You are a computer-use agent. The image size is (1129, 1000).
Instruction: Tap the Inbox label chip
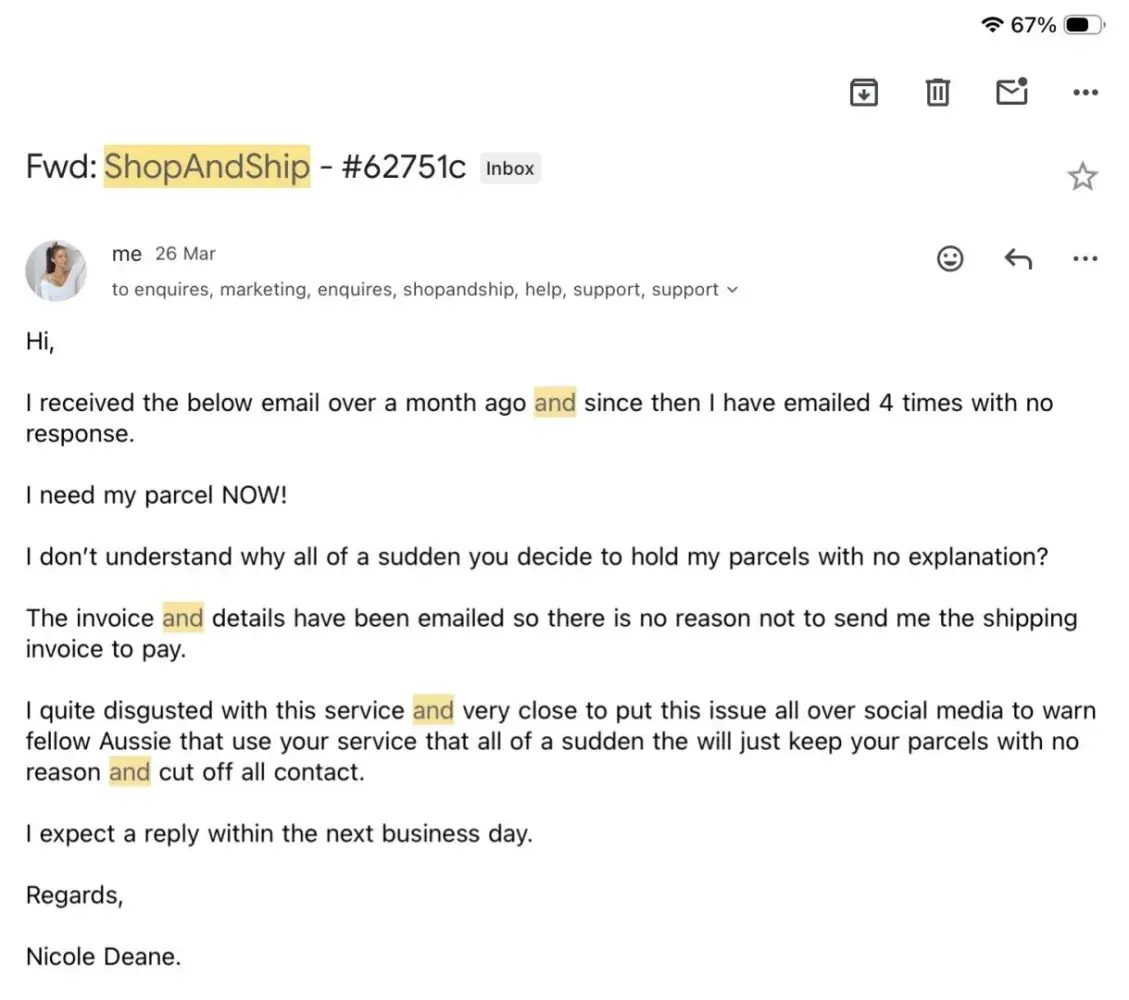click(x=510, y=169)
